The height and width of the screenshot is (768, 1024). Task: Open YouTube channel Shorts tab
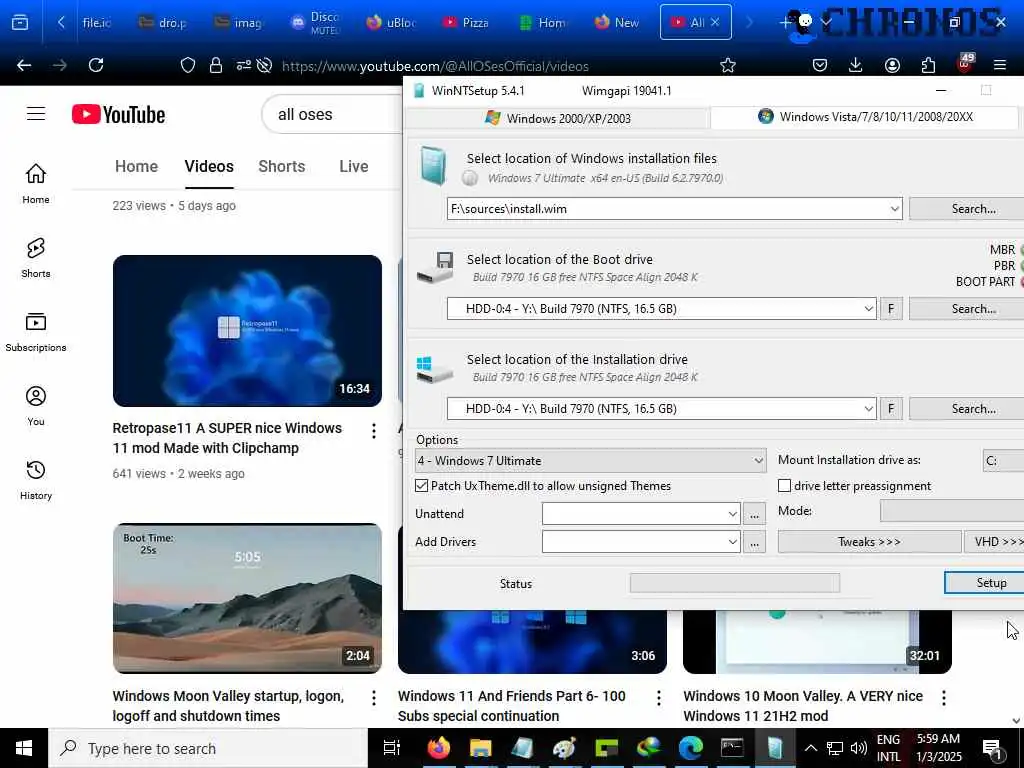pos(281,167)
